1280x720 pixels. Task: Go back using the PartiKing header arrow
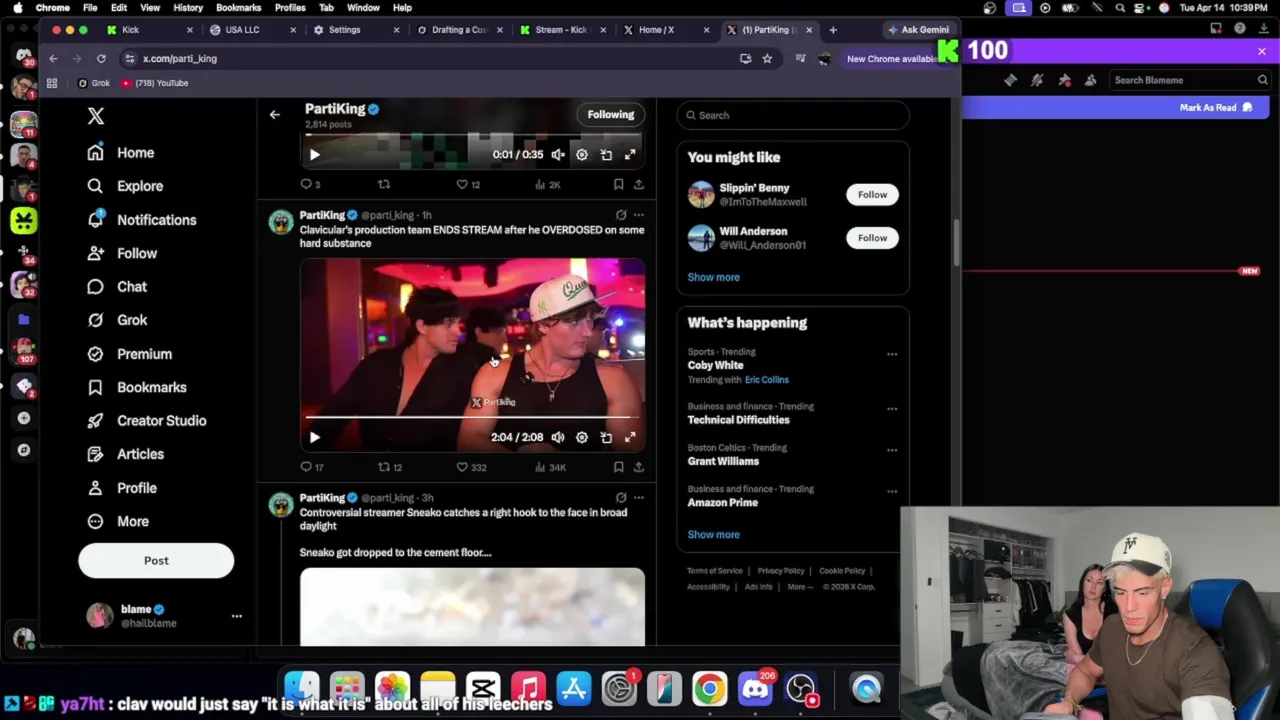pyautogui.click(x=274, y=115)
